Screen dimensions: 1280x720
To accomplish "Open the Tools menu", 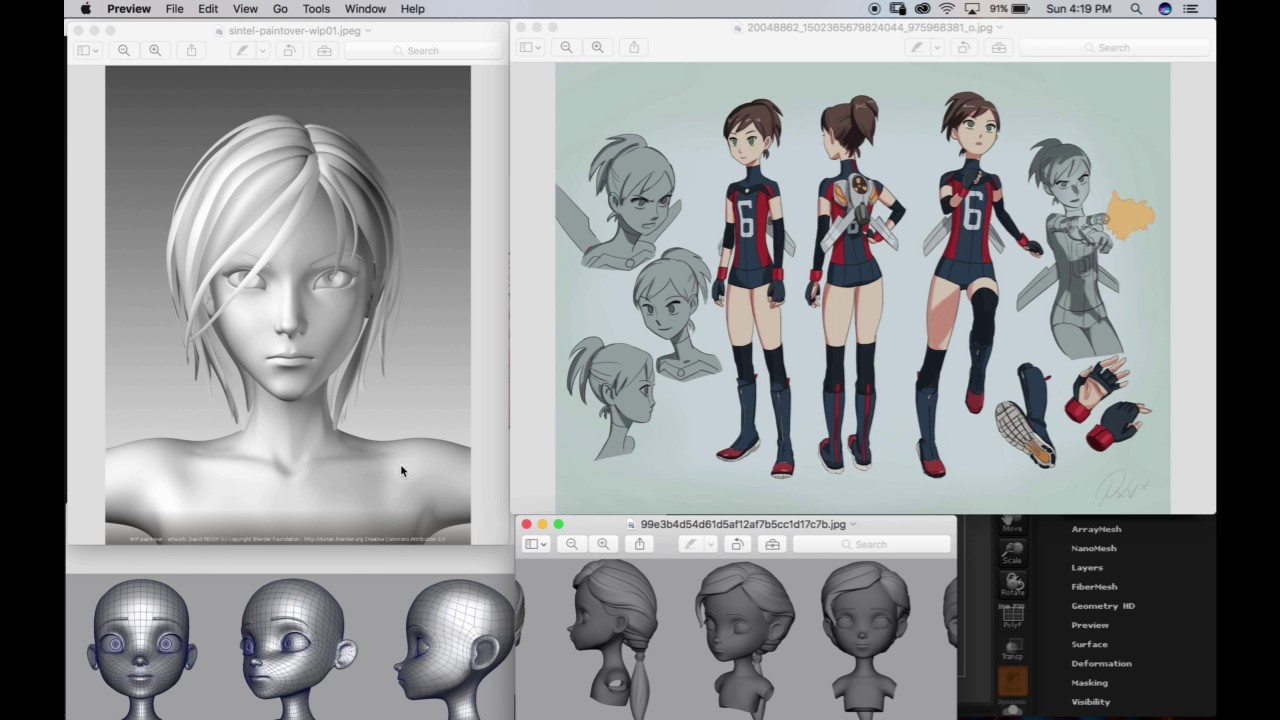I will tap(316, 9).
